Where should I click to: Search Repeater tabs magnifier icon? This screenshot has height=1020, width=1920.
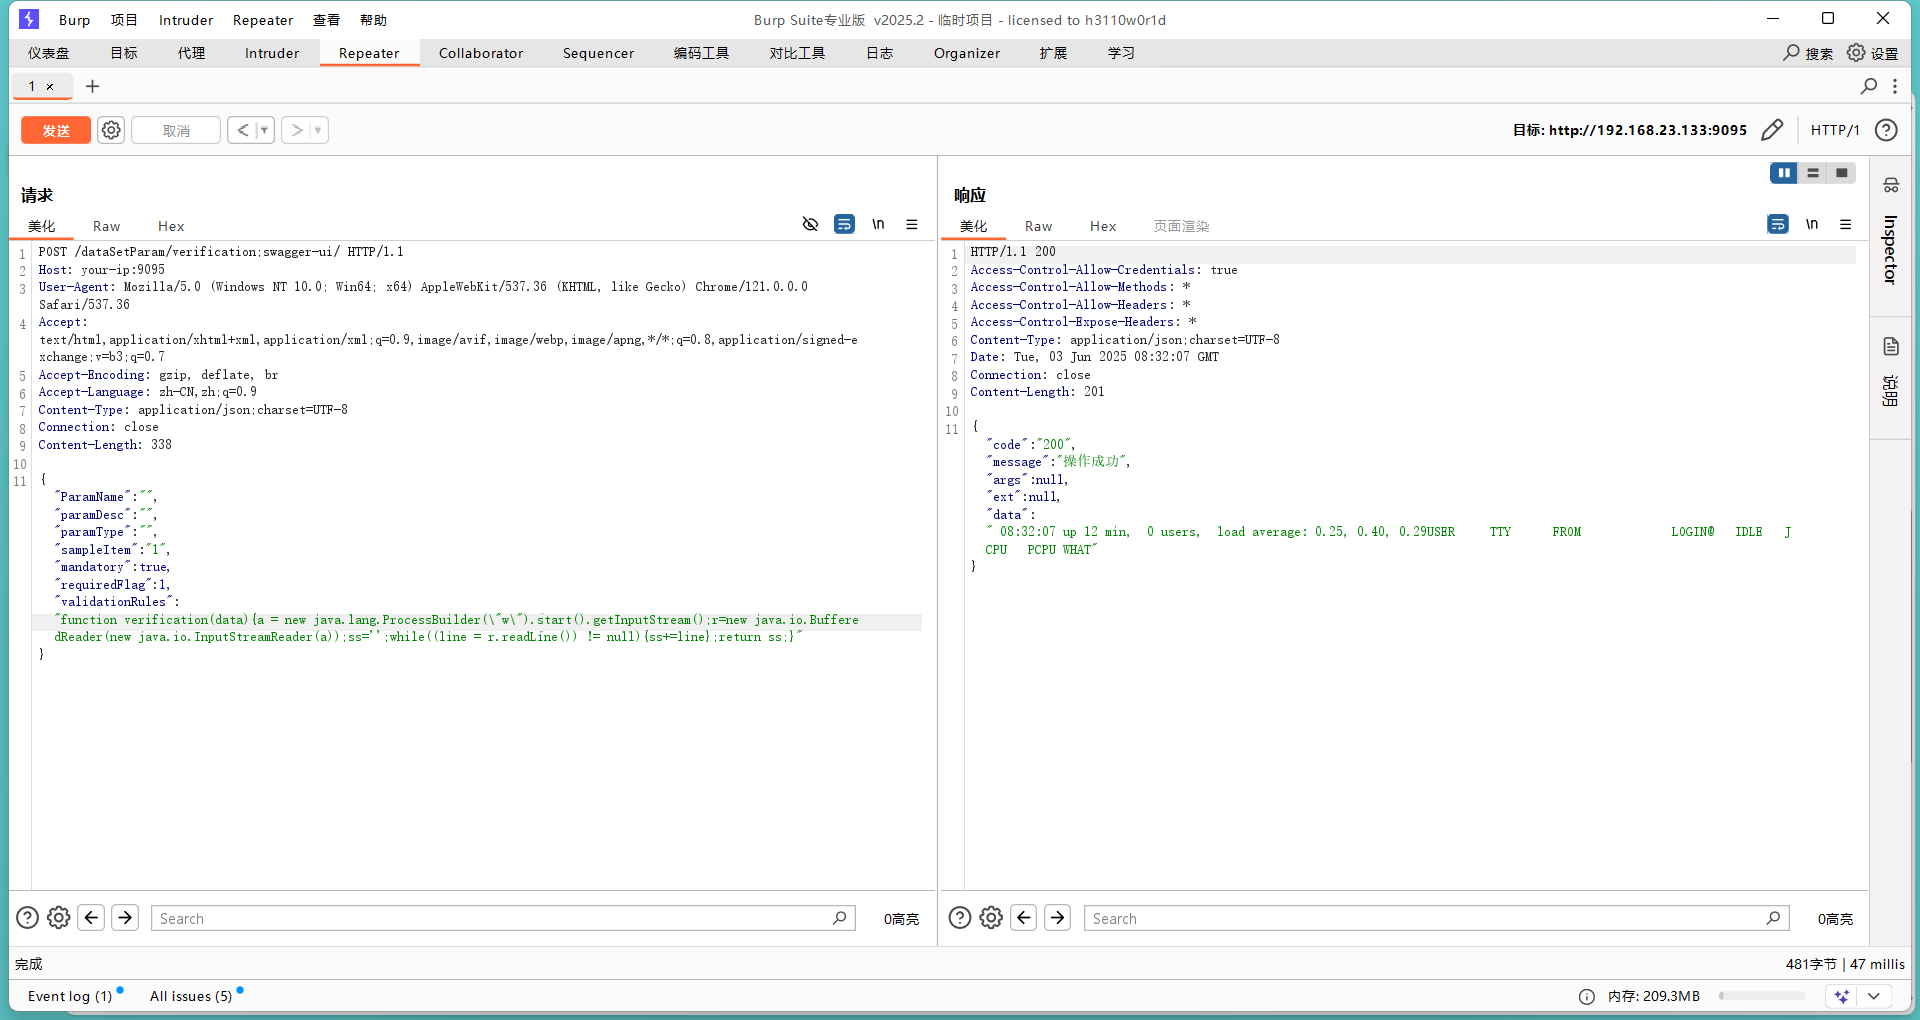point(1868,86)
